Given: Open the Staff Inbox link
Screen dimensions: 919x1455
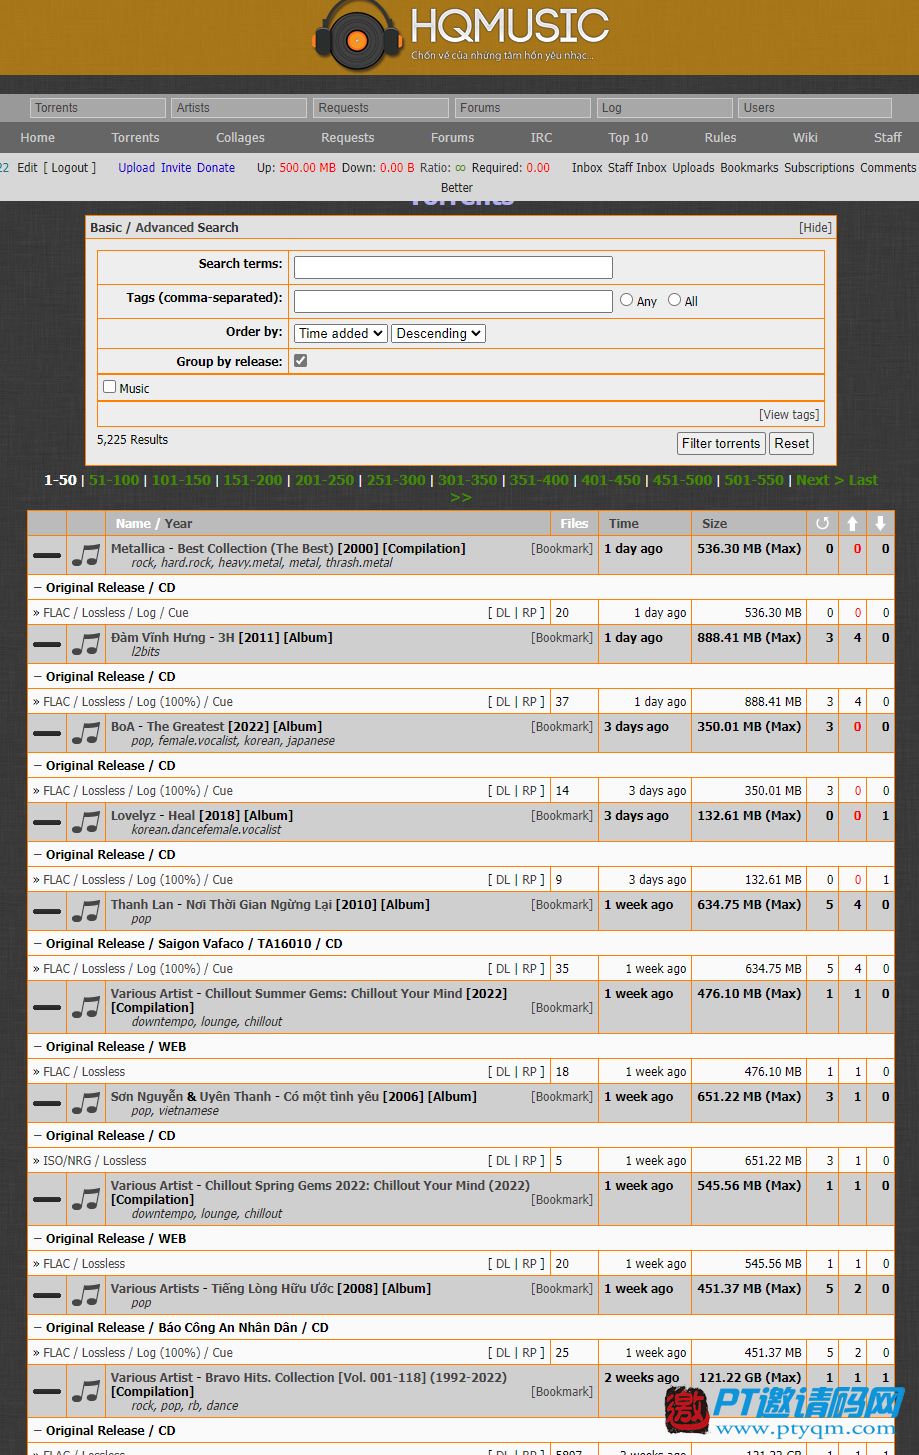Looking at the screenshot, I should (x=637, y=167).
